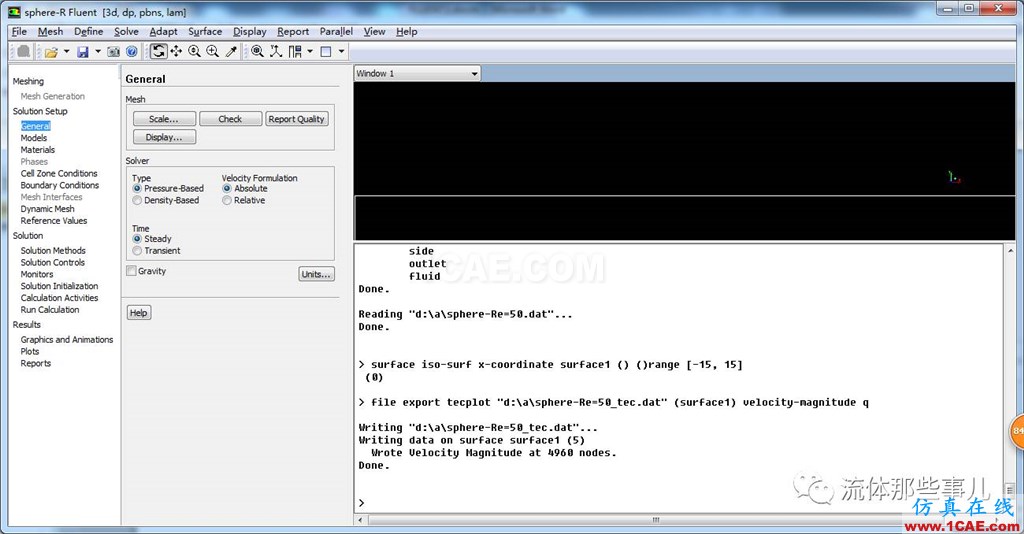The image size is (1024, 534).
Task: Select Solution Controls in tree
Action: (x=53, y=262)
